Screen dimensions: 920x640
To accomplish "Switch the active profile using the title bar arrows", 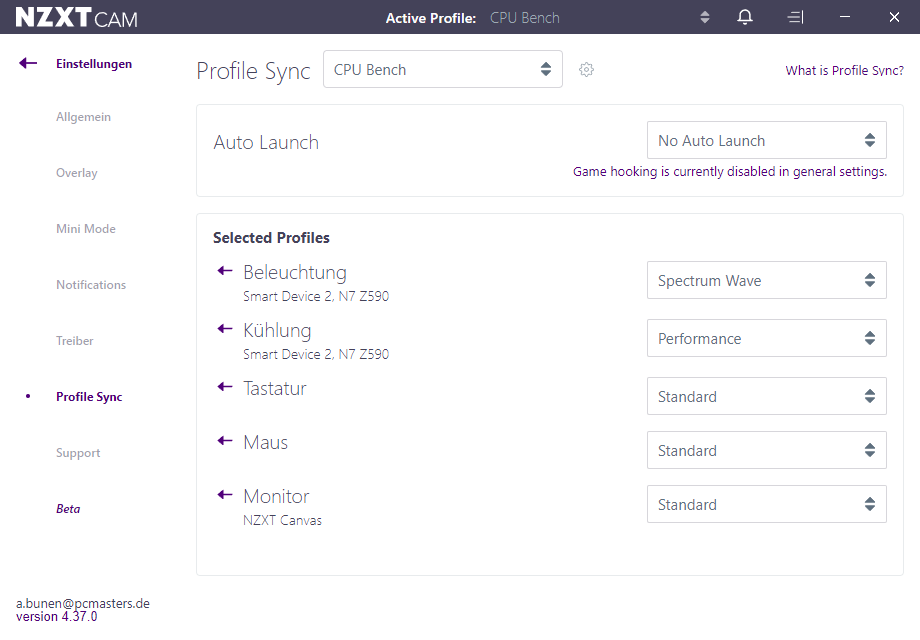I will (705, 18).
